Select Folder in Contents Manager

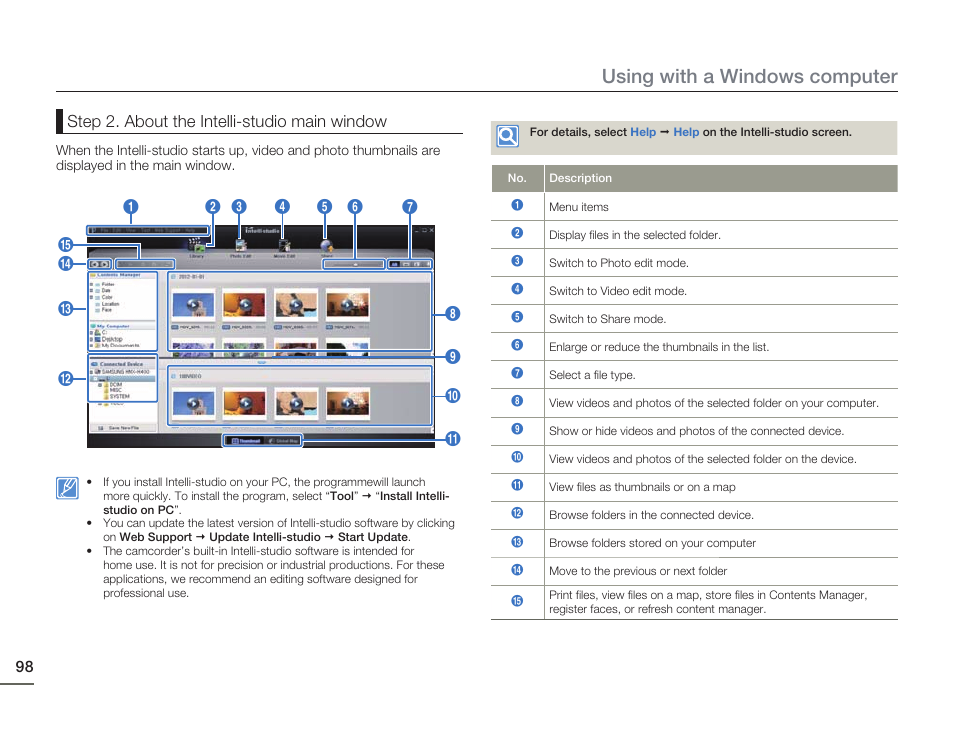click(x=108, y=284)
